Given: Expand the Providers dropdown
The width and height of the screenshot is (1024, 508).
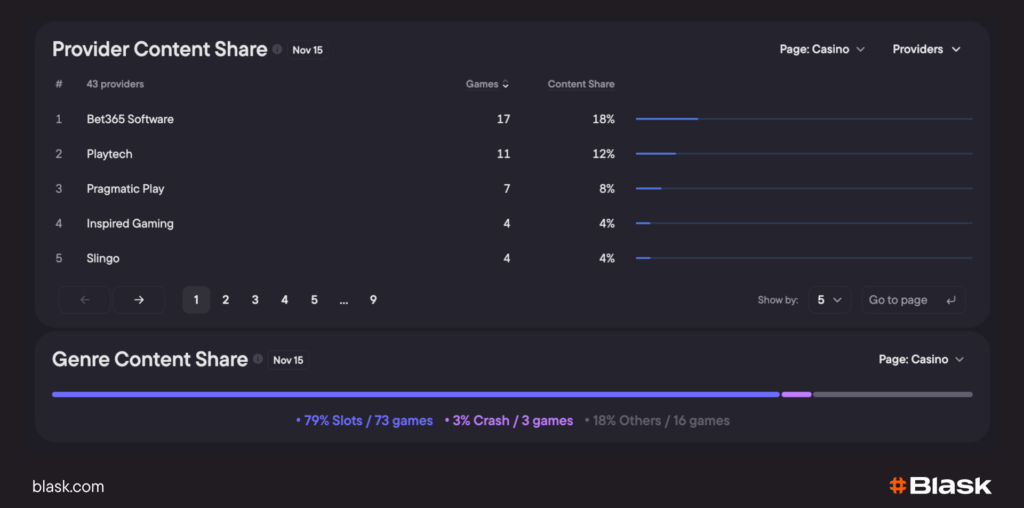Looking at the screenshot, I should pyautogui.click(x=926, y=49).
